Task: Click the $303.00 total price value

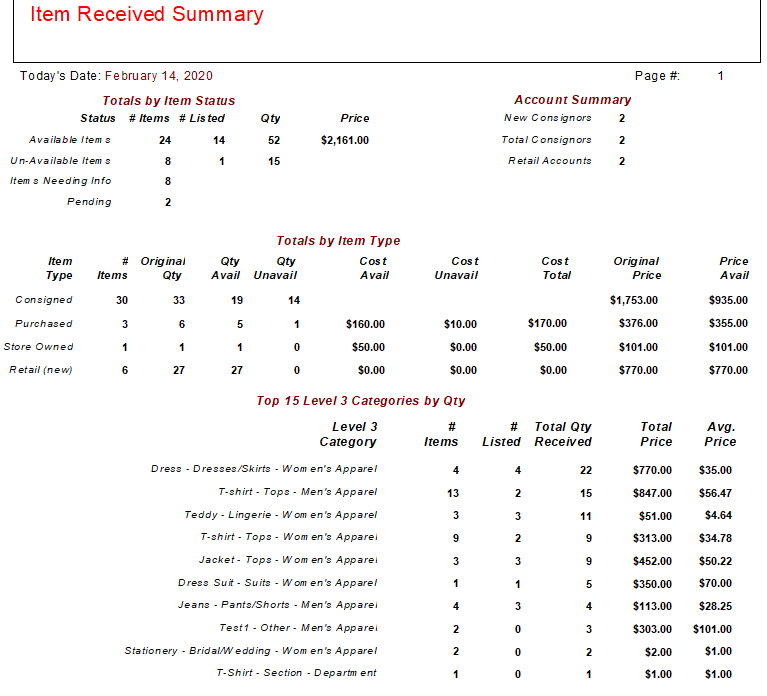Action: [652, 629]
